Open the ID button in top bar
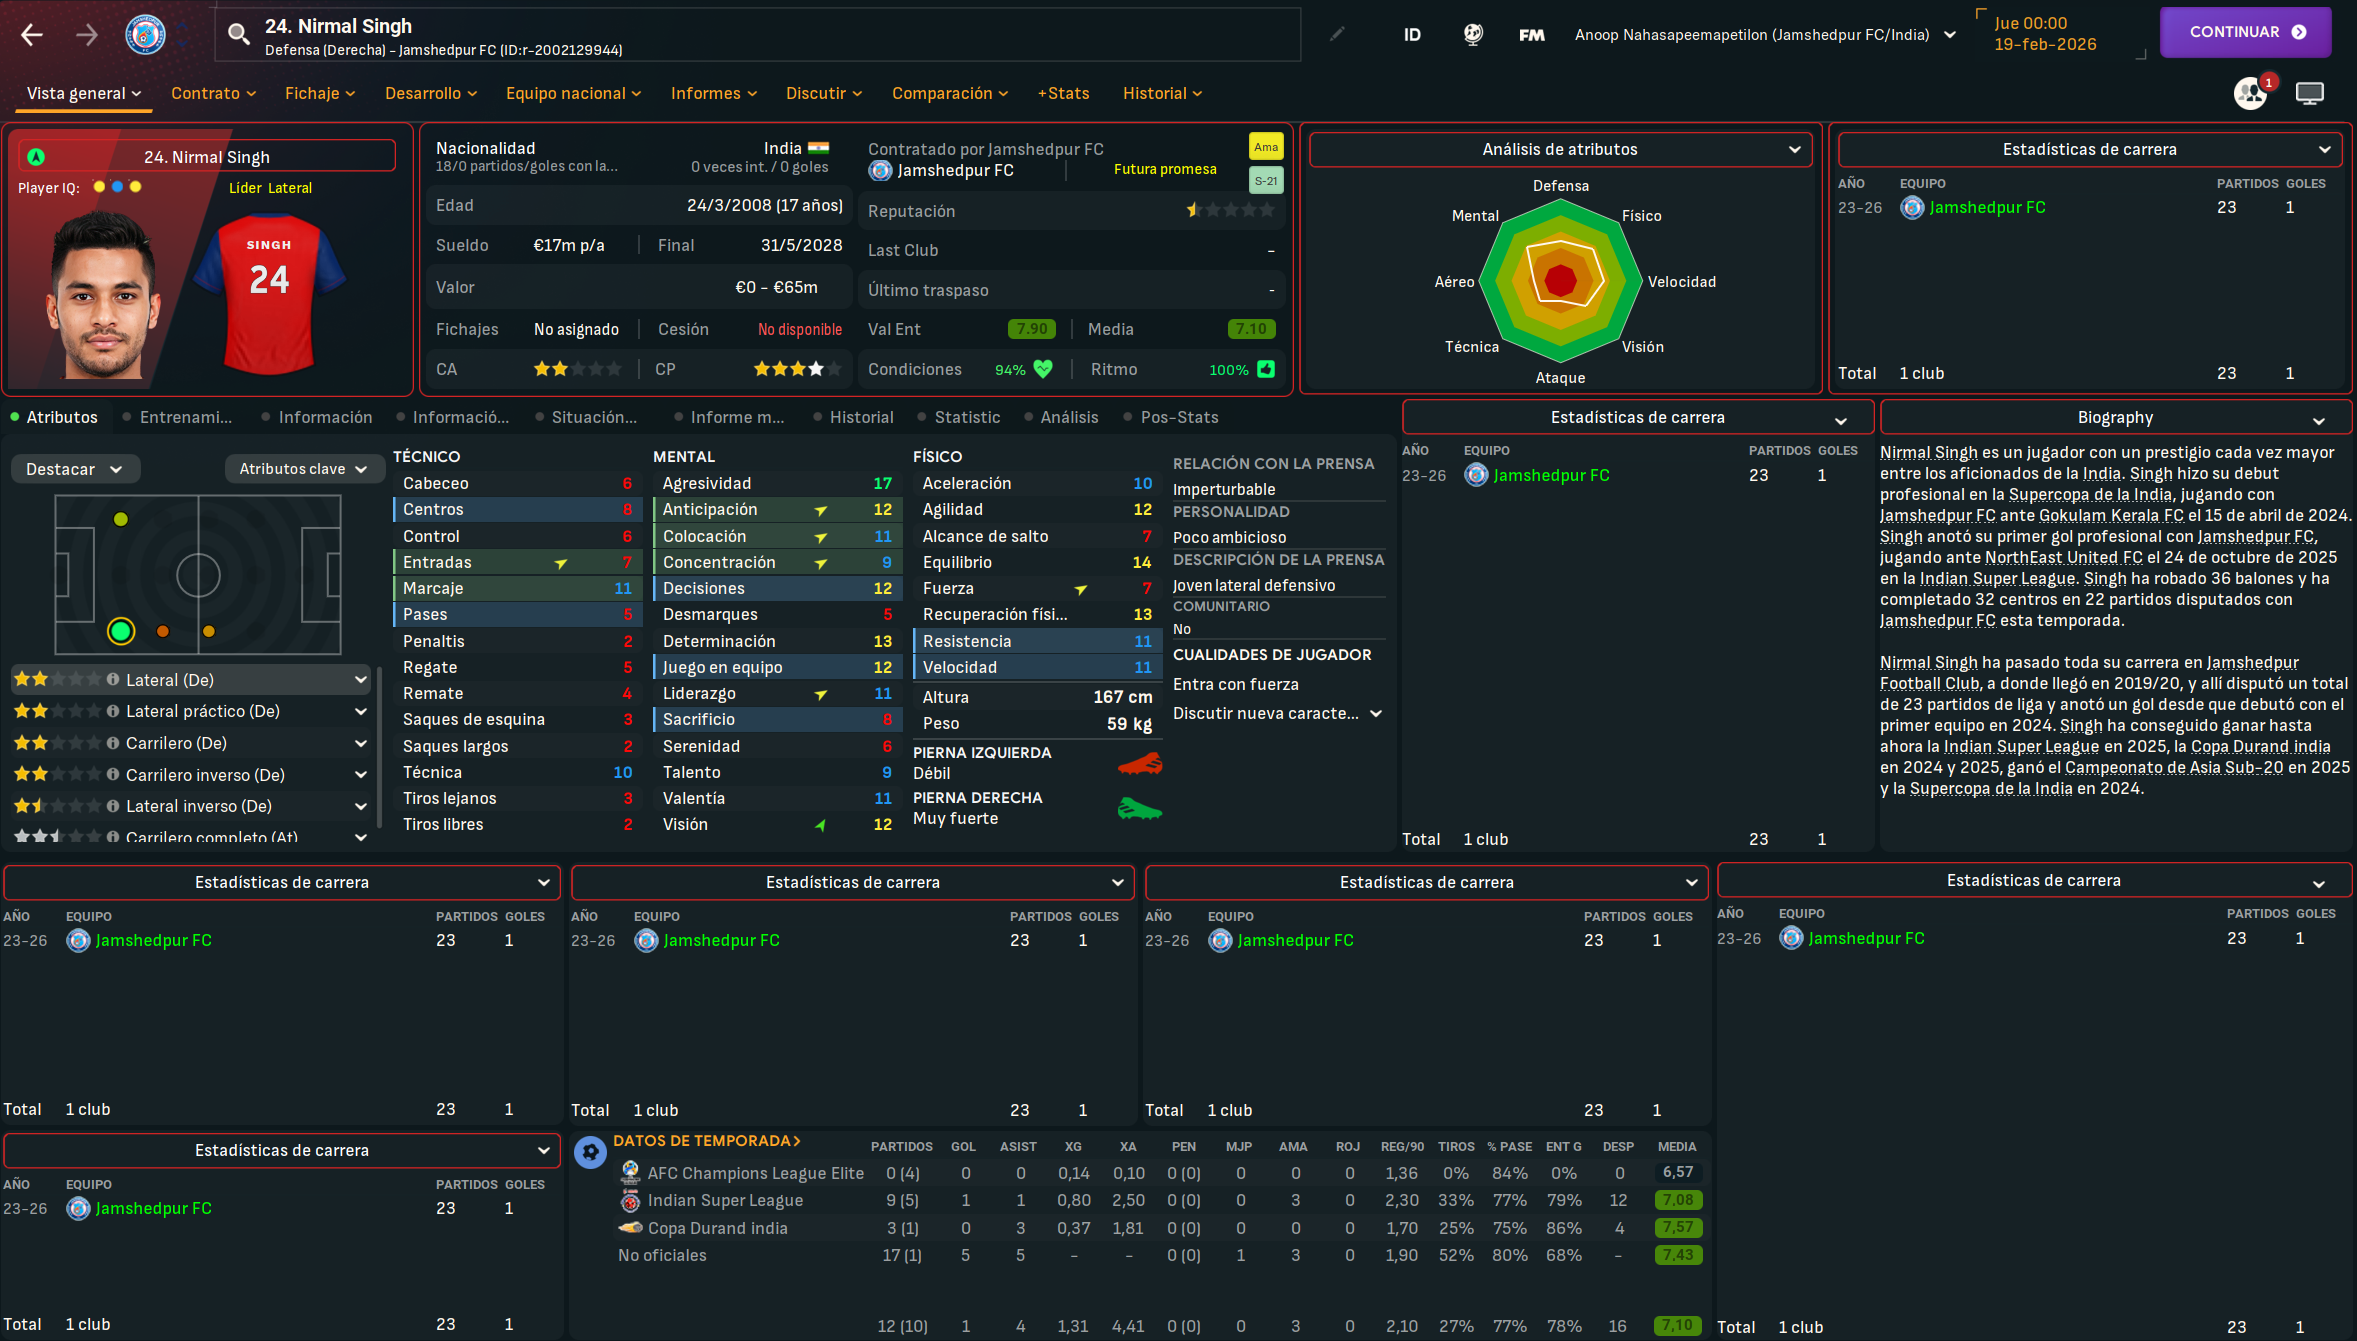This screenshot has width=2357, height=1341. [x=1412, y=35]
